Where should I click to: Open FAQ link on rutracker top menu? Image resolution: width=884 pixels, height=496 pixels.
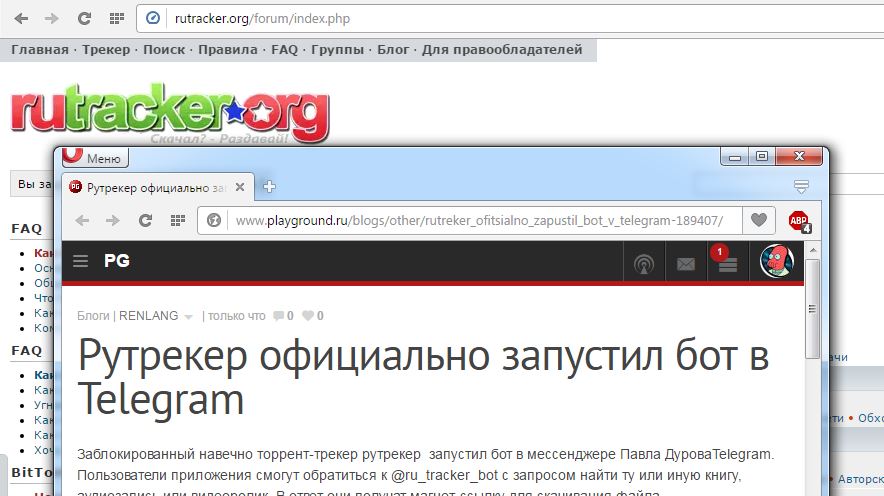pyautogui.click(x=284, y=50)
